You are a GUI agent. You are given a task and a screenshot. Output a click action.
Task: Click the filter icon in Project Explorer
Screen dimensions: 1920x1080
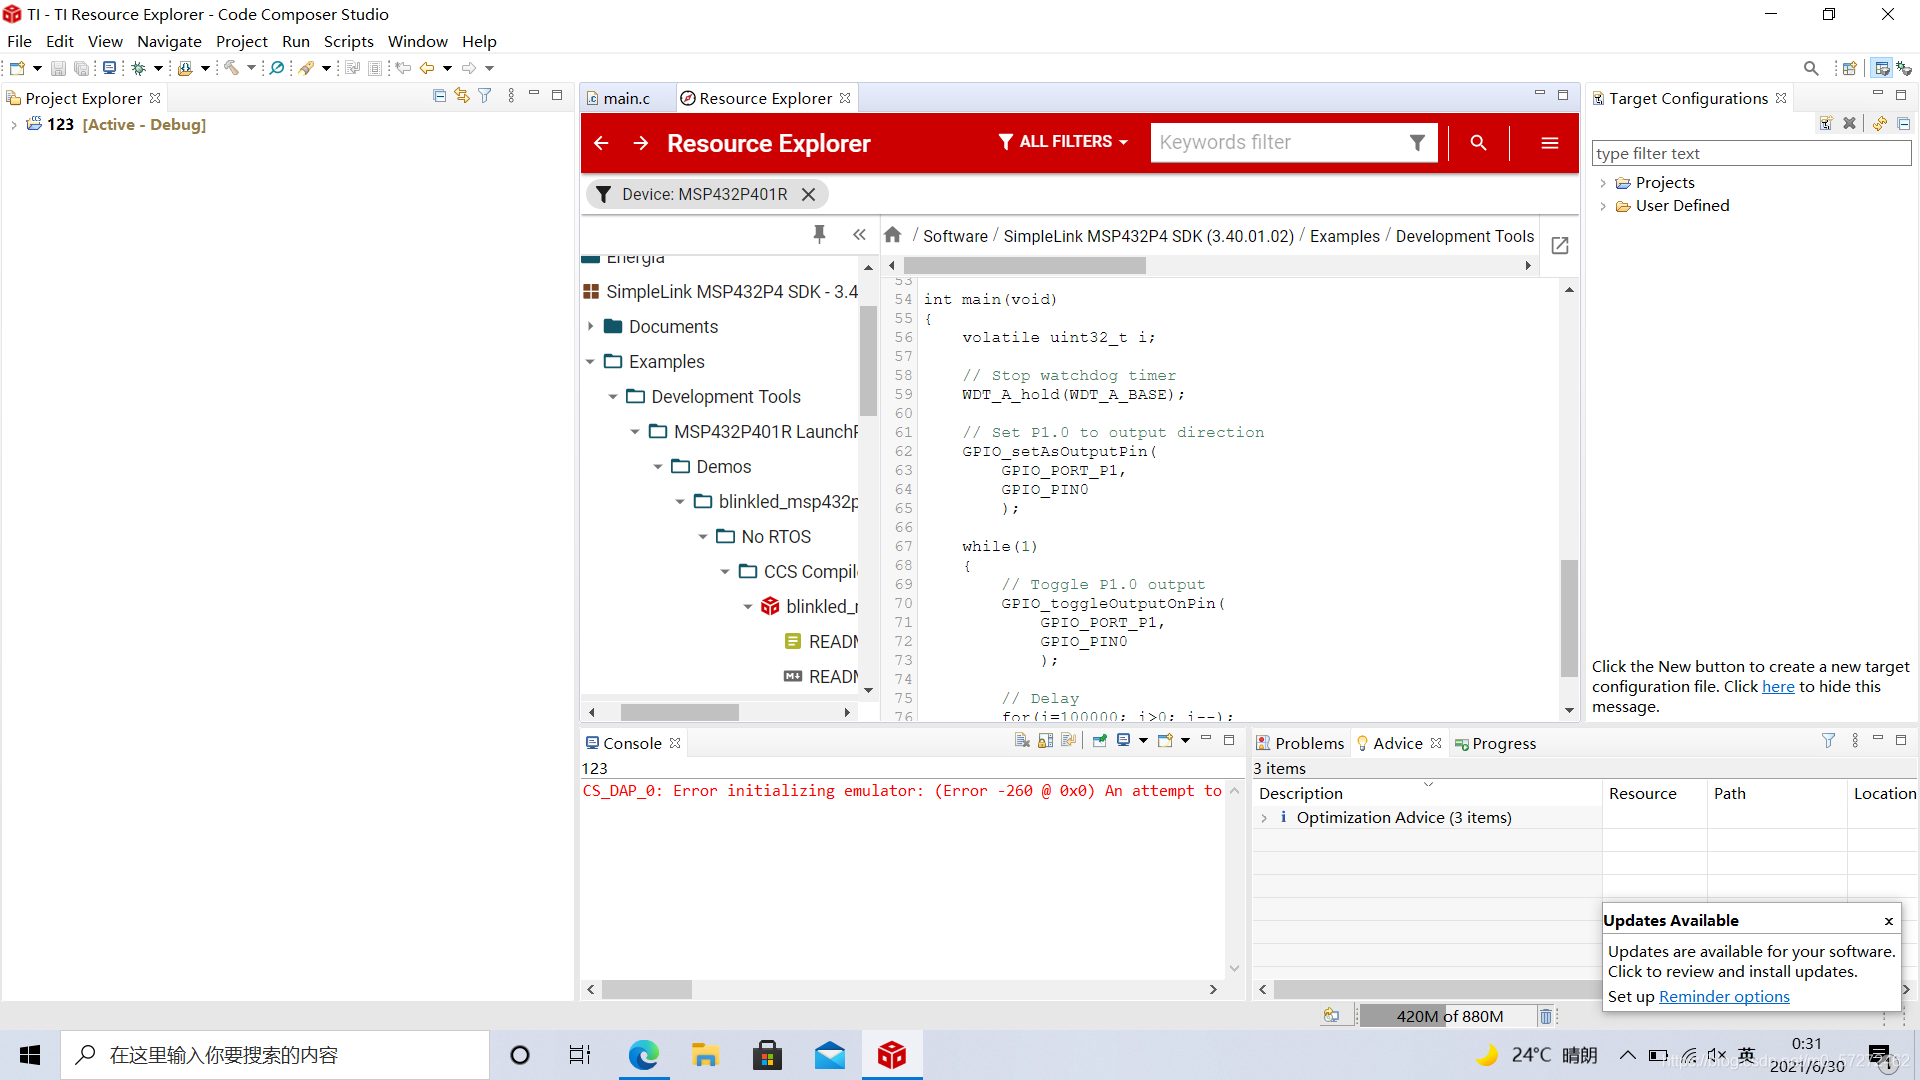click(485, 96)
